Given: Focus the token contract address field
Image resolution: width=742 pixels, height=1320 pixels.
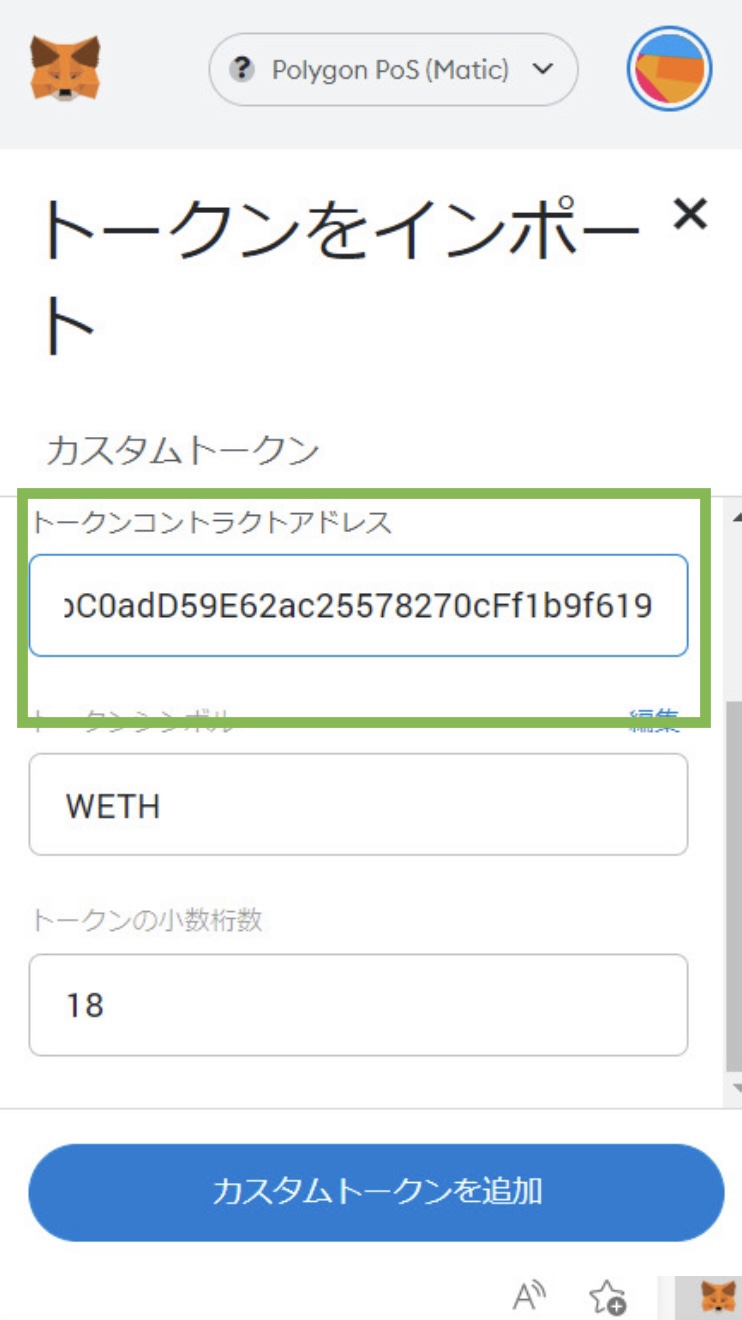Looking at the screenshot, I should (358, 605).
